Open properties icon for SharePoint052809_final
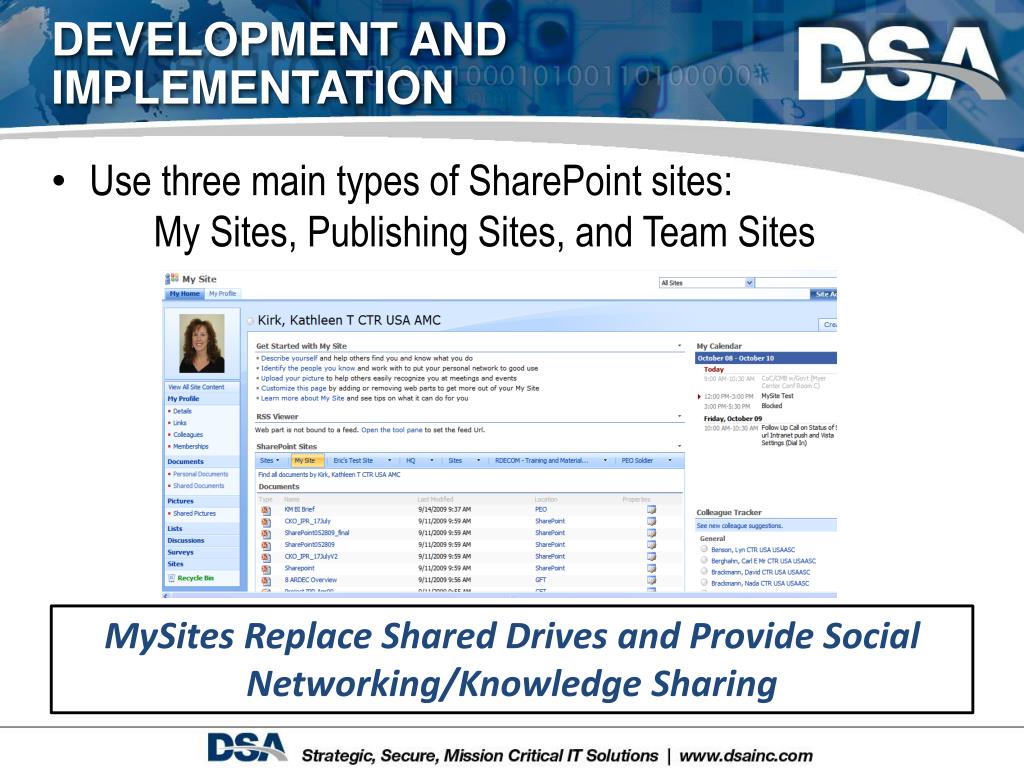Image resolution: width=1024 pixels, height=768 pixels. [651, 533]
